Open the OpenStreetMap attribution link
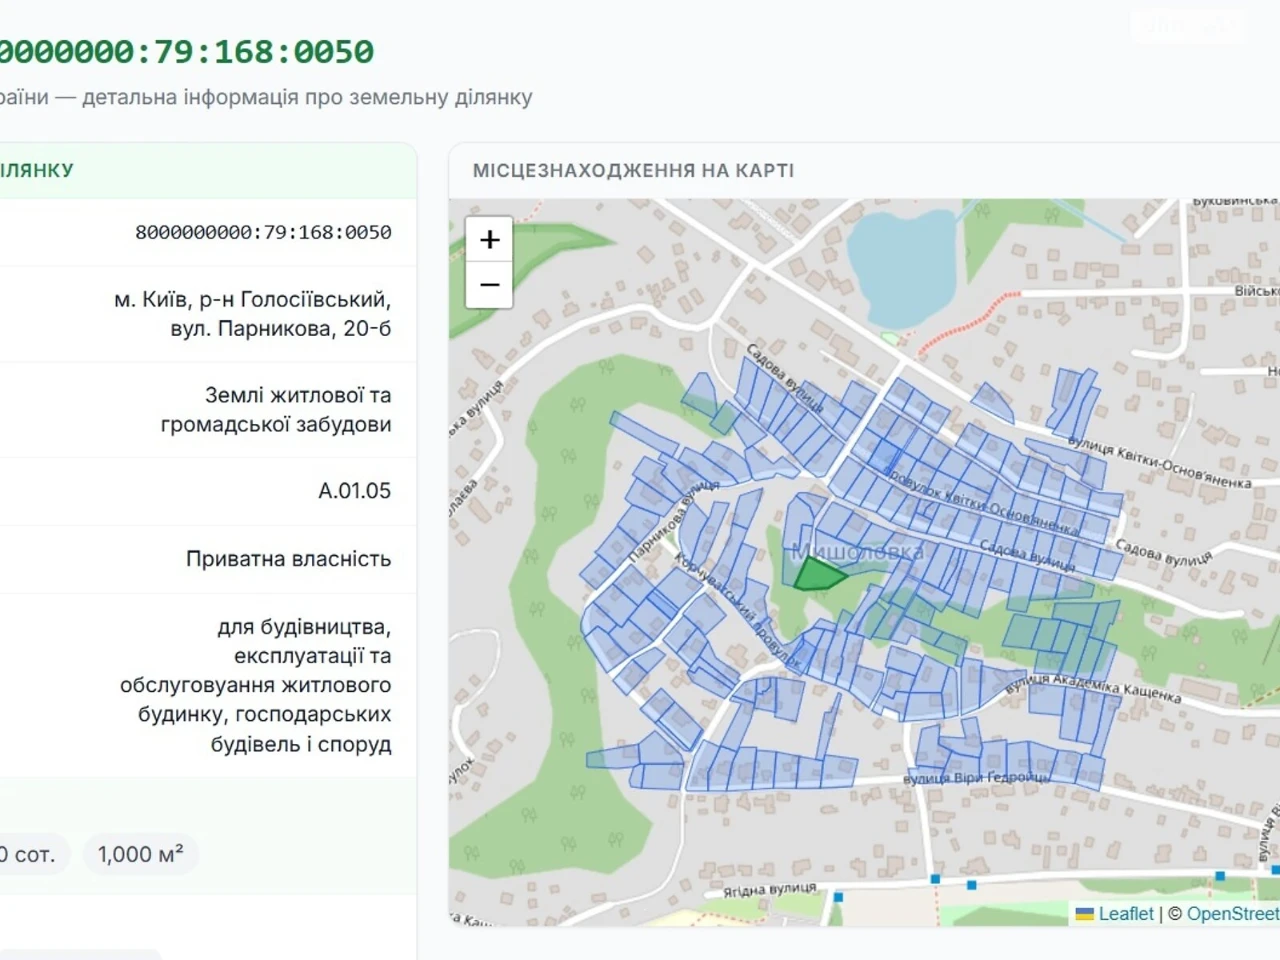The height and width of the screenshot is (960, 1280). click(1233, 914)
